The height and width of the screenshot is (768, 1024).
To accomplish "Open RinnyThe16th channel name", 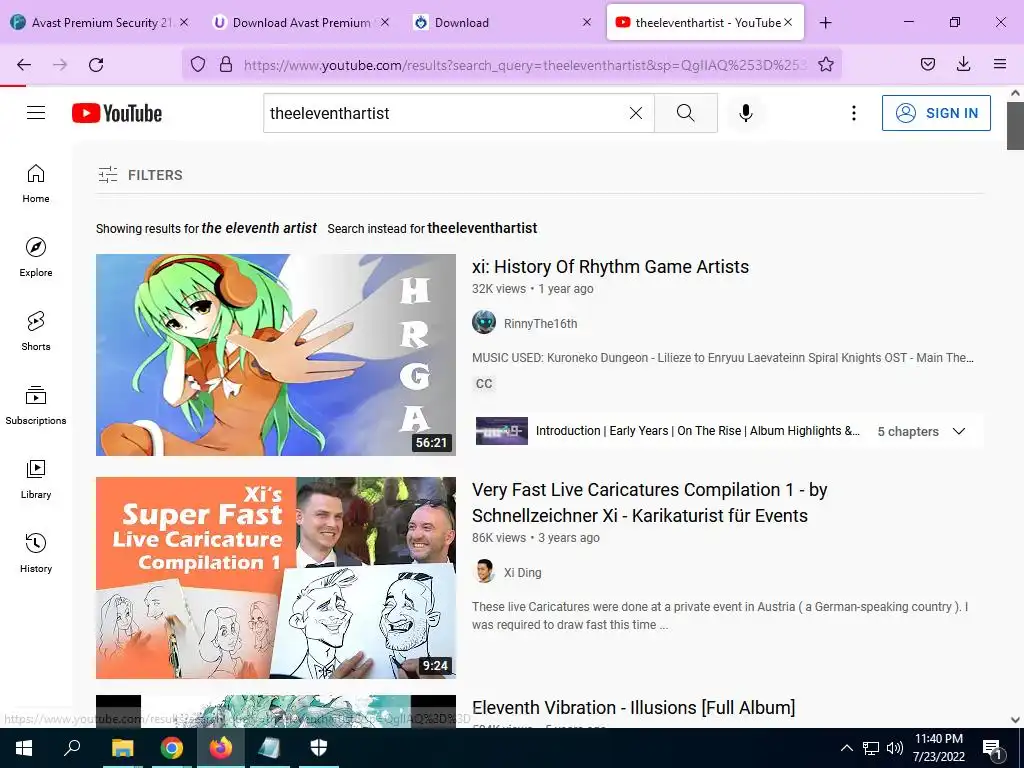I will tap(540, 323).
